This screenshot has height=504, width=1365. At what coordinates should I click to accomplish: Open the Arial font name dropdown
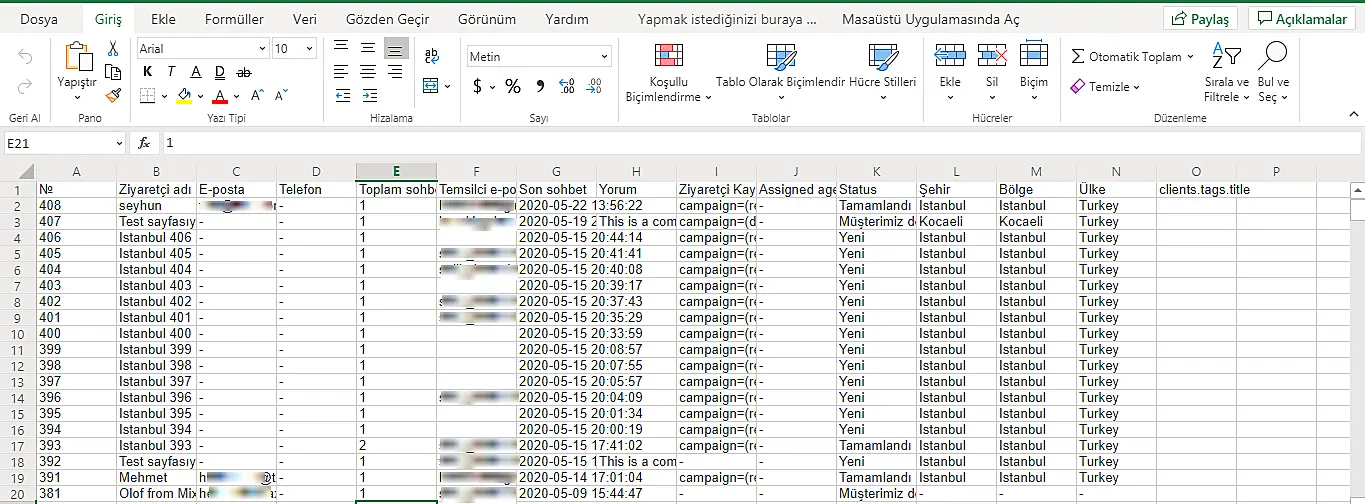[262, 48]
